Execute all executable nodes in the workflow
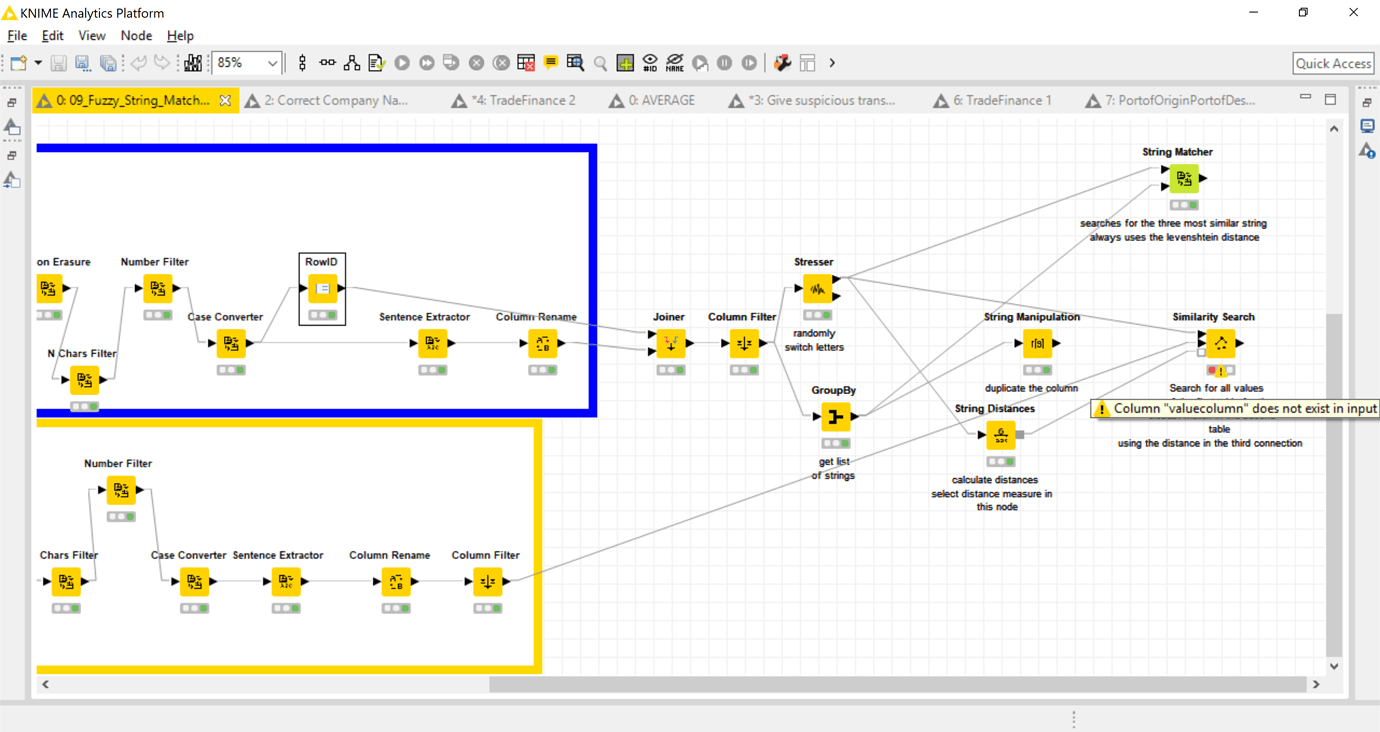This screenshot has width=1380, height=732. (427, 62)
